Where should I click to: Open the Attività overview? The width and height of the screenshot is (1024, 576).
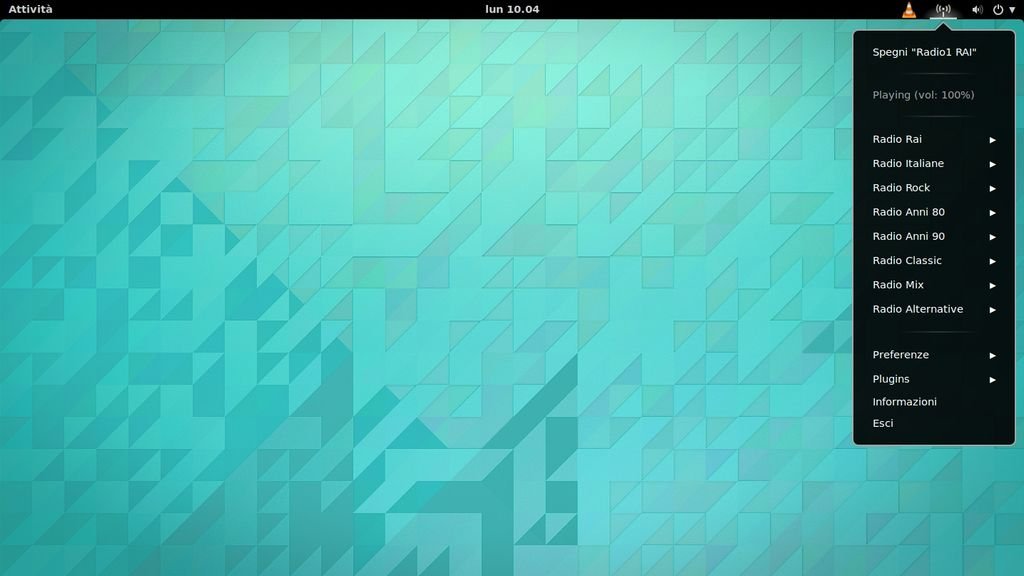tap(30, 9)
